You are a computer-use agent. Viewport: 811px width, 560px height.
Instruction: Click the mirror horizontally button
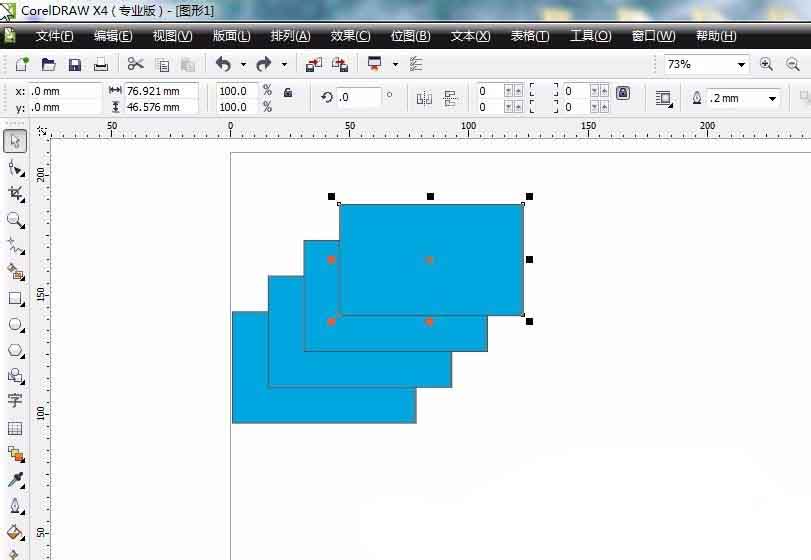424,98
